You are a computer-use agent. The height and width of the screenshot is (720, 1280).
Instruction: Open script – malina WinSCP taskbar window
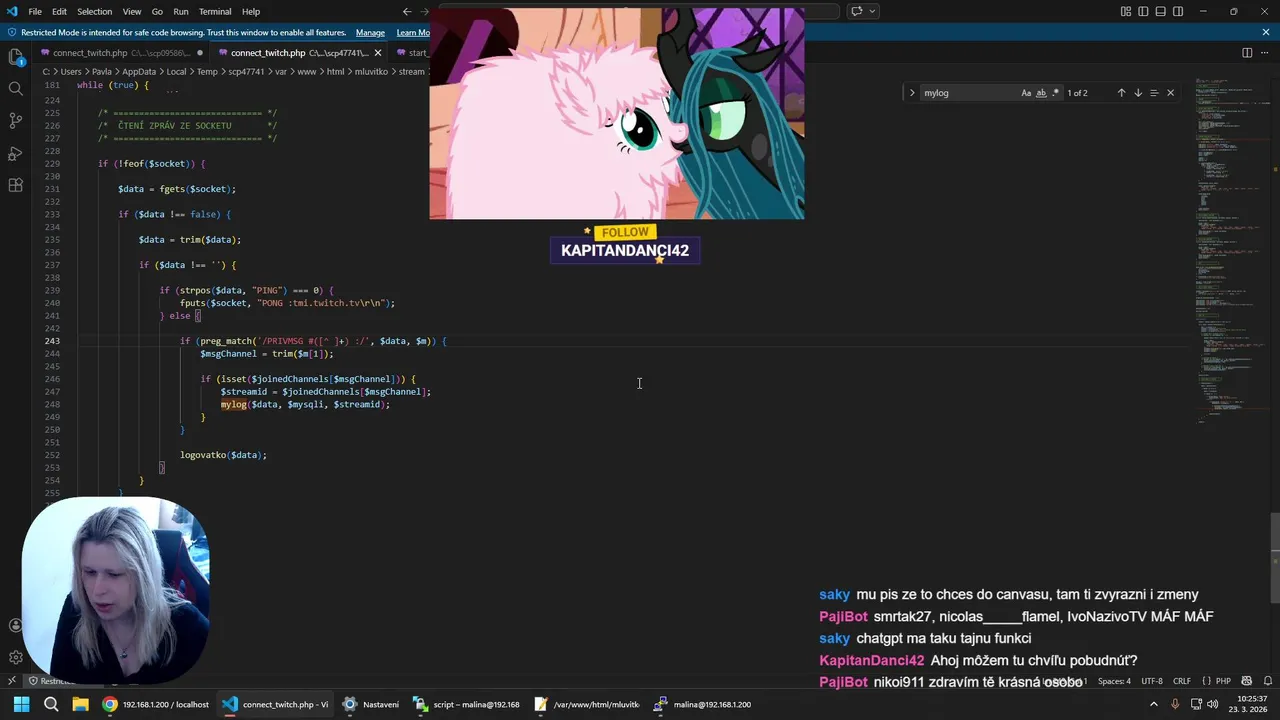(467, 704)
